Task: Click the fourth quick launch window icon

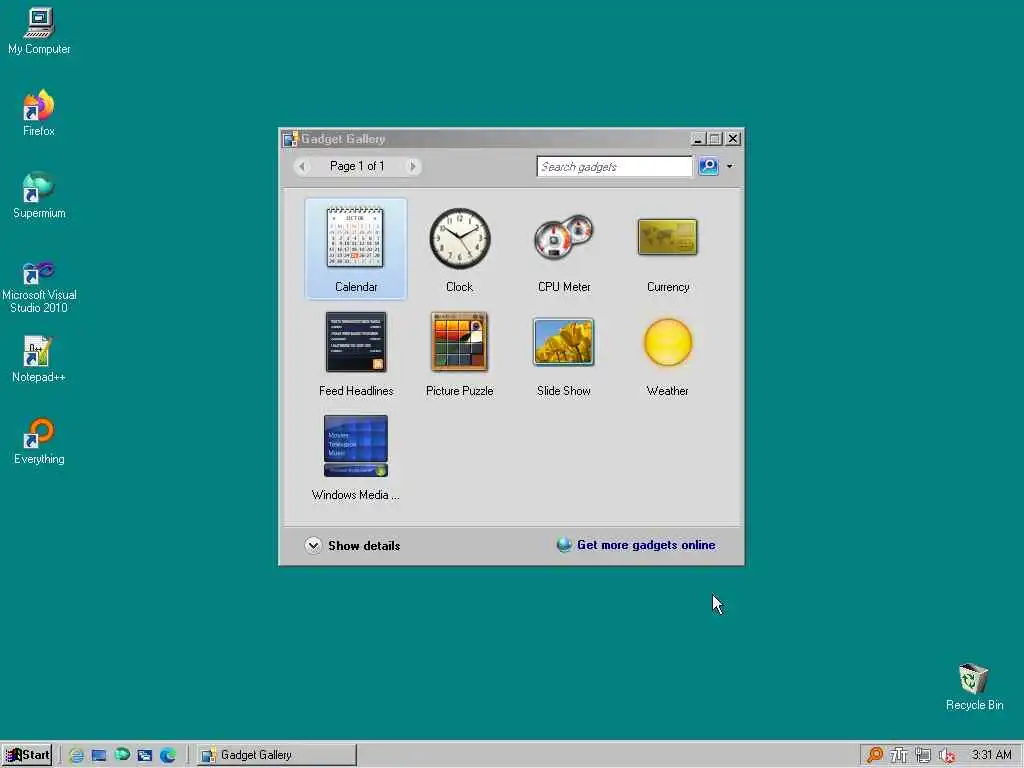Action: [145, 755]
